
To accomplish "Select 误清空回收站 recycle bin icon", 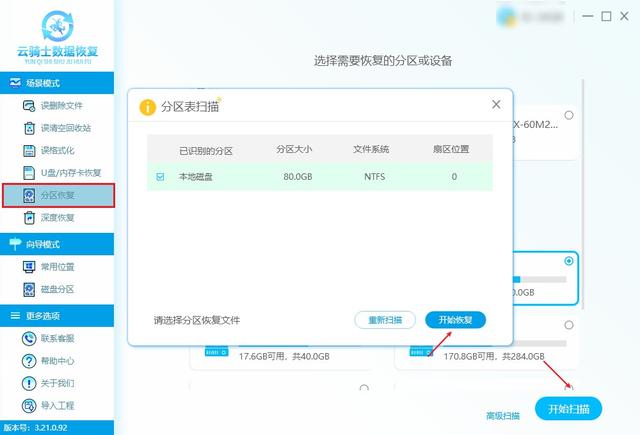I will click(29, 128).
